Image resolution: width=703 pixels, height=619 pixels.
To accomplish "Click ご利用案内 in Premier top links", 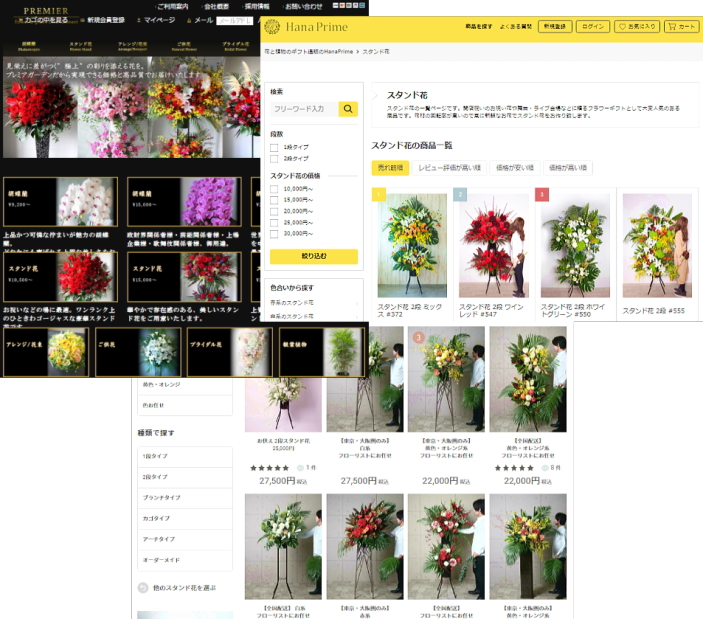I will point(173,6).
